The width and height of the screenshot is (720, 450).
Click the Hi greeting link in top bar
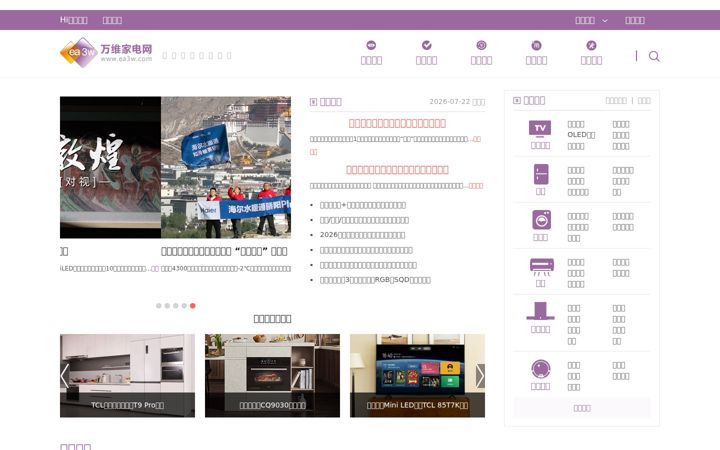pyautogui.click(x=73, y=20)
